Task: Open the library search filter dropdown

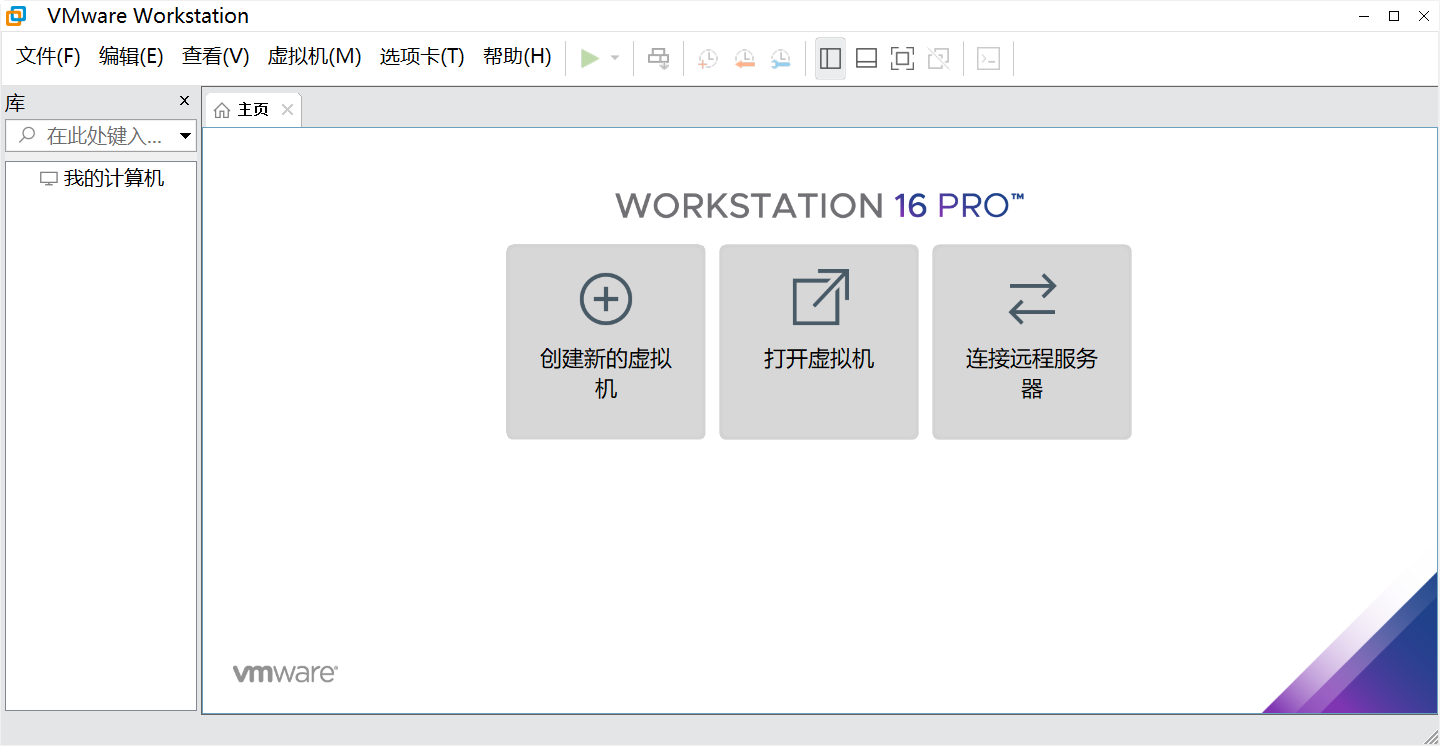Action: [185, 135]
